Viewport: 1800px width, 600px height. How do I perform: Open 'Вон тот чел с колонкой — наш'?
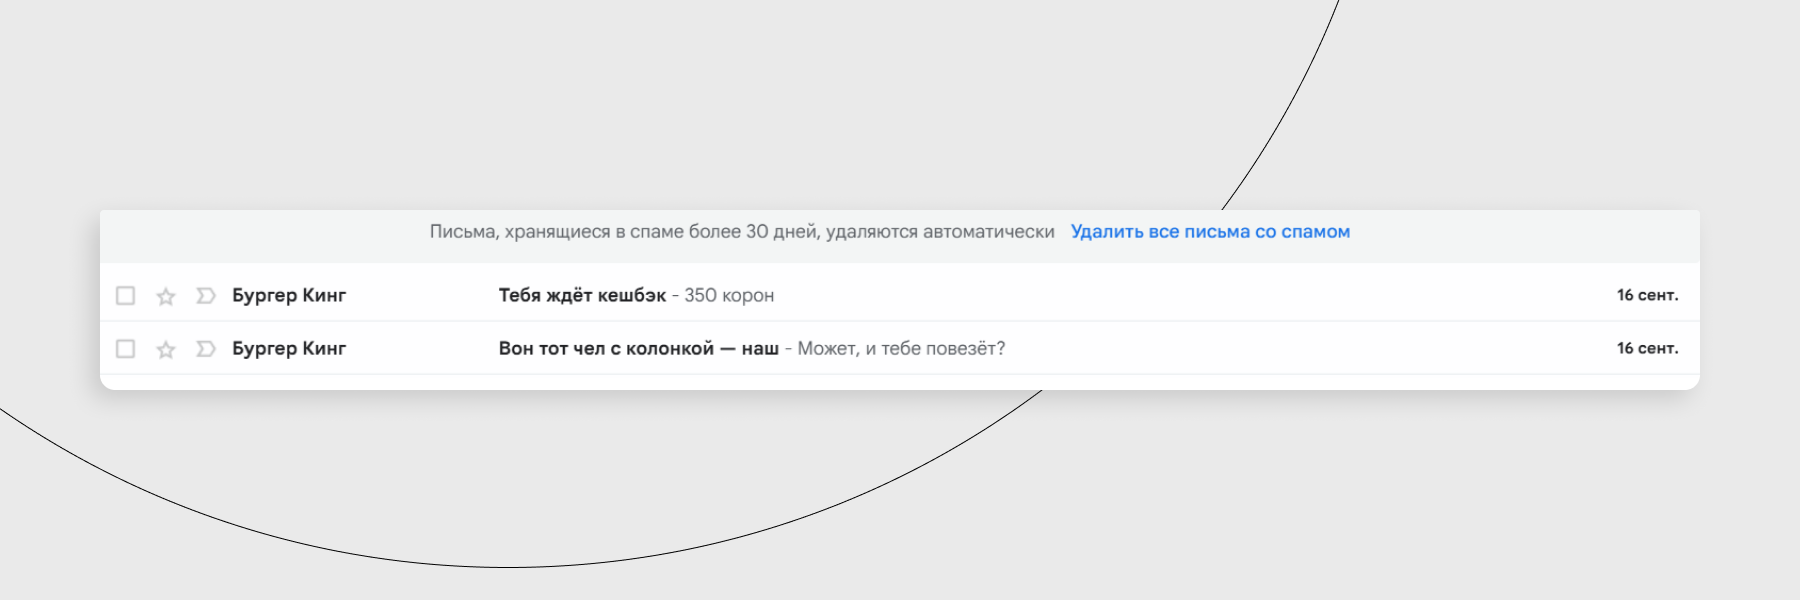(638, 348)
